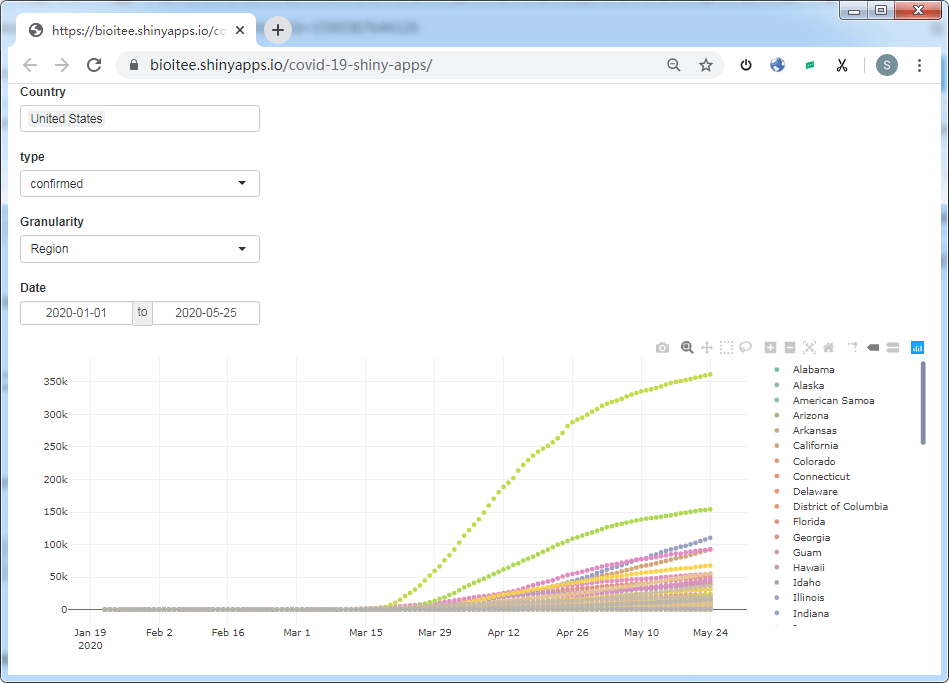Click the autoscale plot icon
949x683 pixels.
tap(809, 348)
